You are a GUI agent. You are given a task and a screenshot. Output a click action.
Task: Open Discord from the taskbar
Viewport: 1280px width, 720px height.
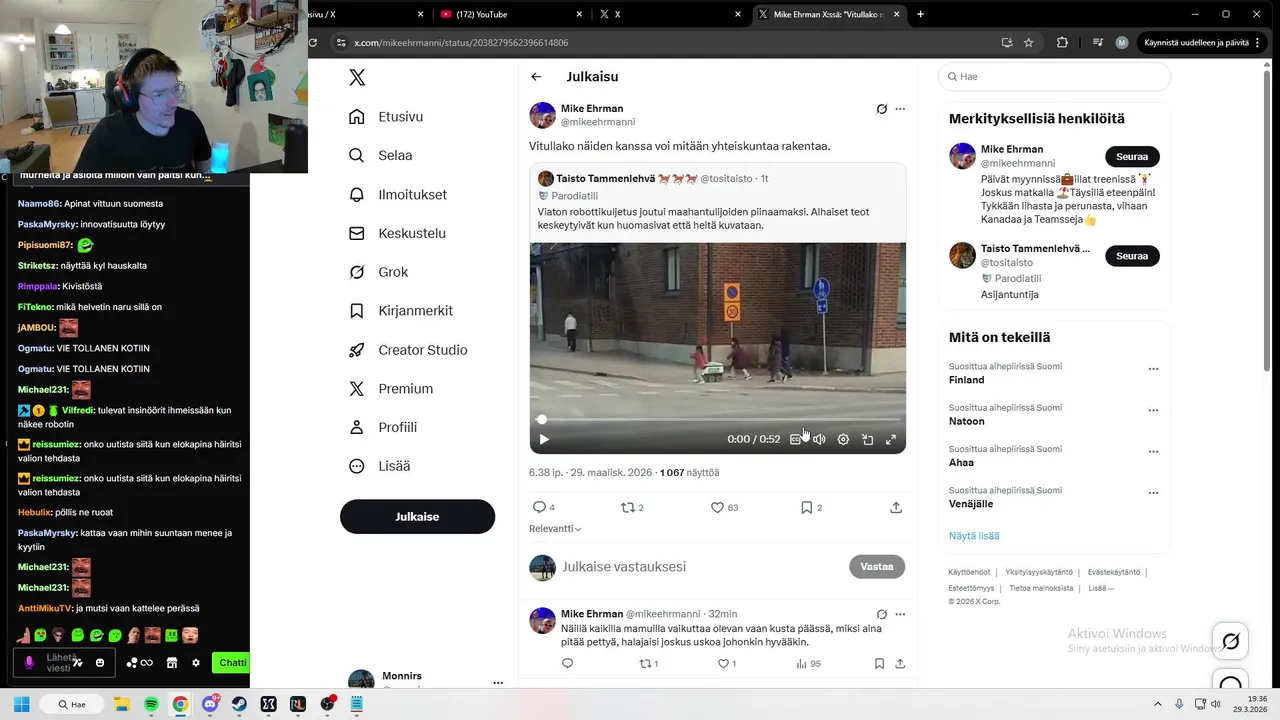(x=210, y=704)
